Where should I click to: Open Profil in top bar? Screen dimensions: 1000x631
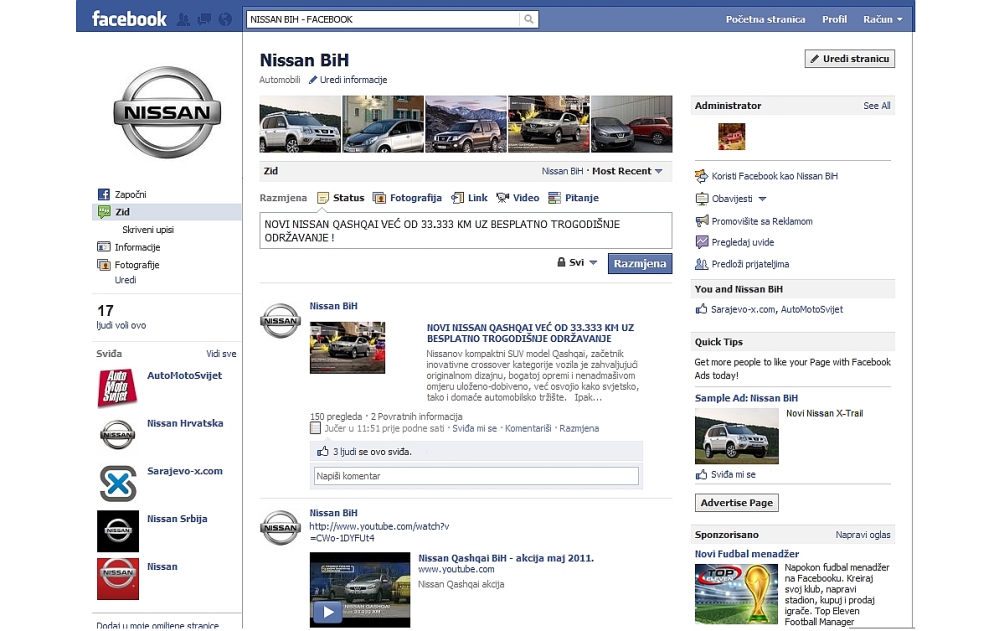[834, 19]
